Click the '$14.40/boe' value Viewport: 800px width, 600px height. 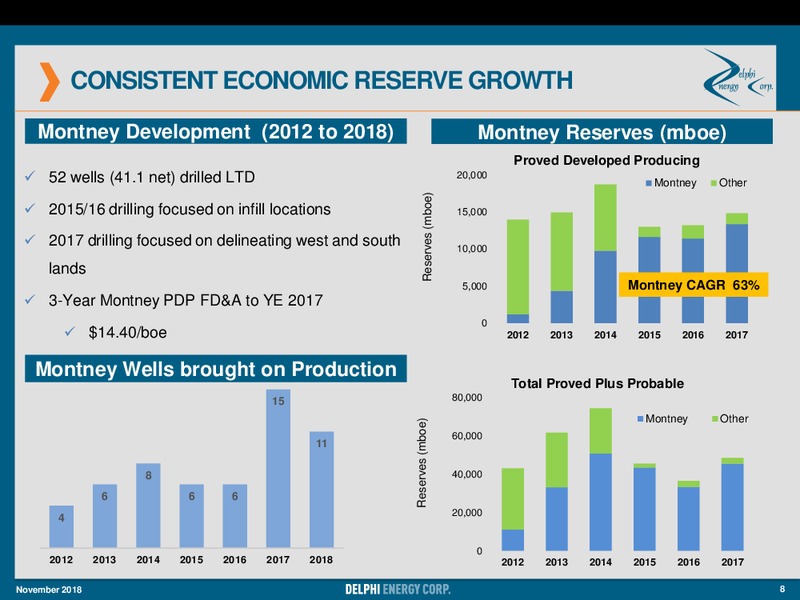[128, 333]
